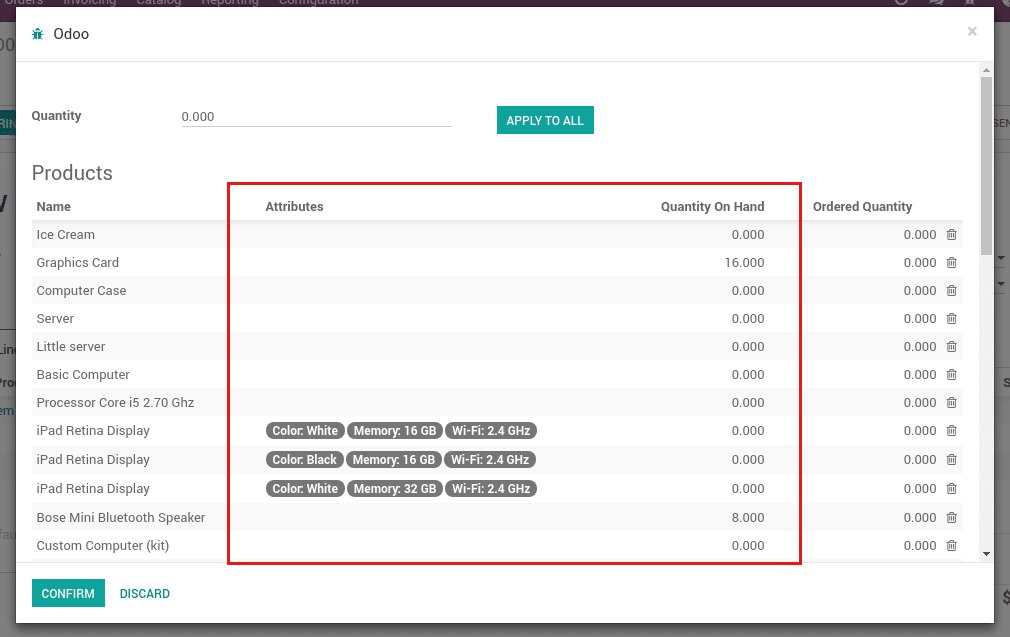Edit Ordered Quantity for Processor Core i5
1010x637 pixels.
coord(920,403)
